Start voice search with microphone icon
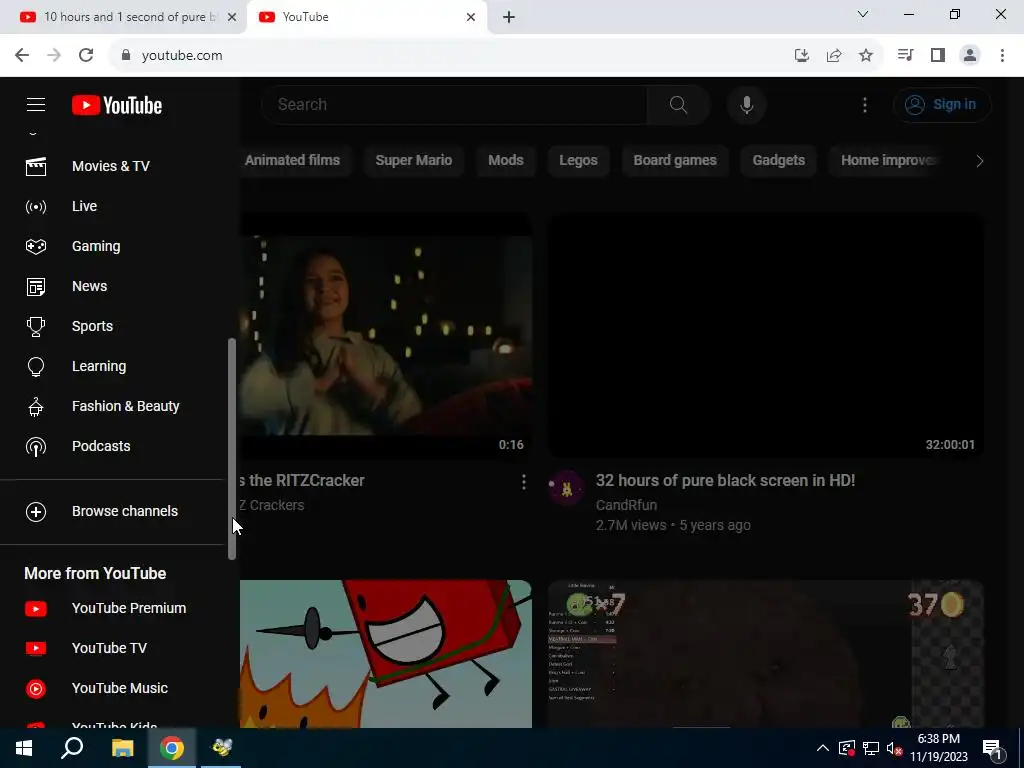This screenshot has height=768, width=1024. coord(746,104)
